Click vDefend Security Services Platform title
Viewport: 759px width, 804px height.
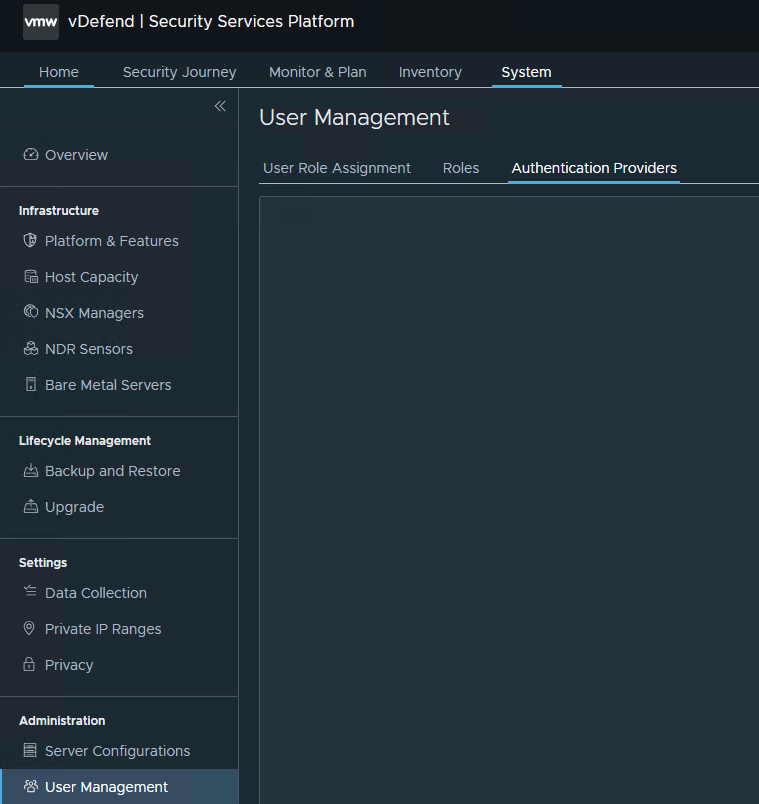coord(211,22)
